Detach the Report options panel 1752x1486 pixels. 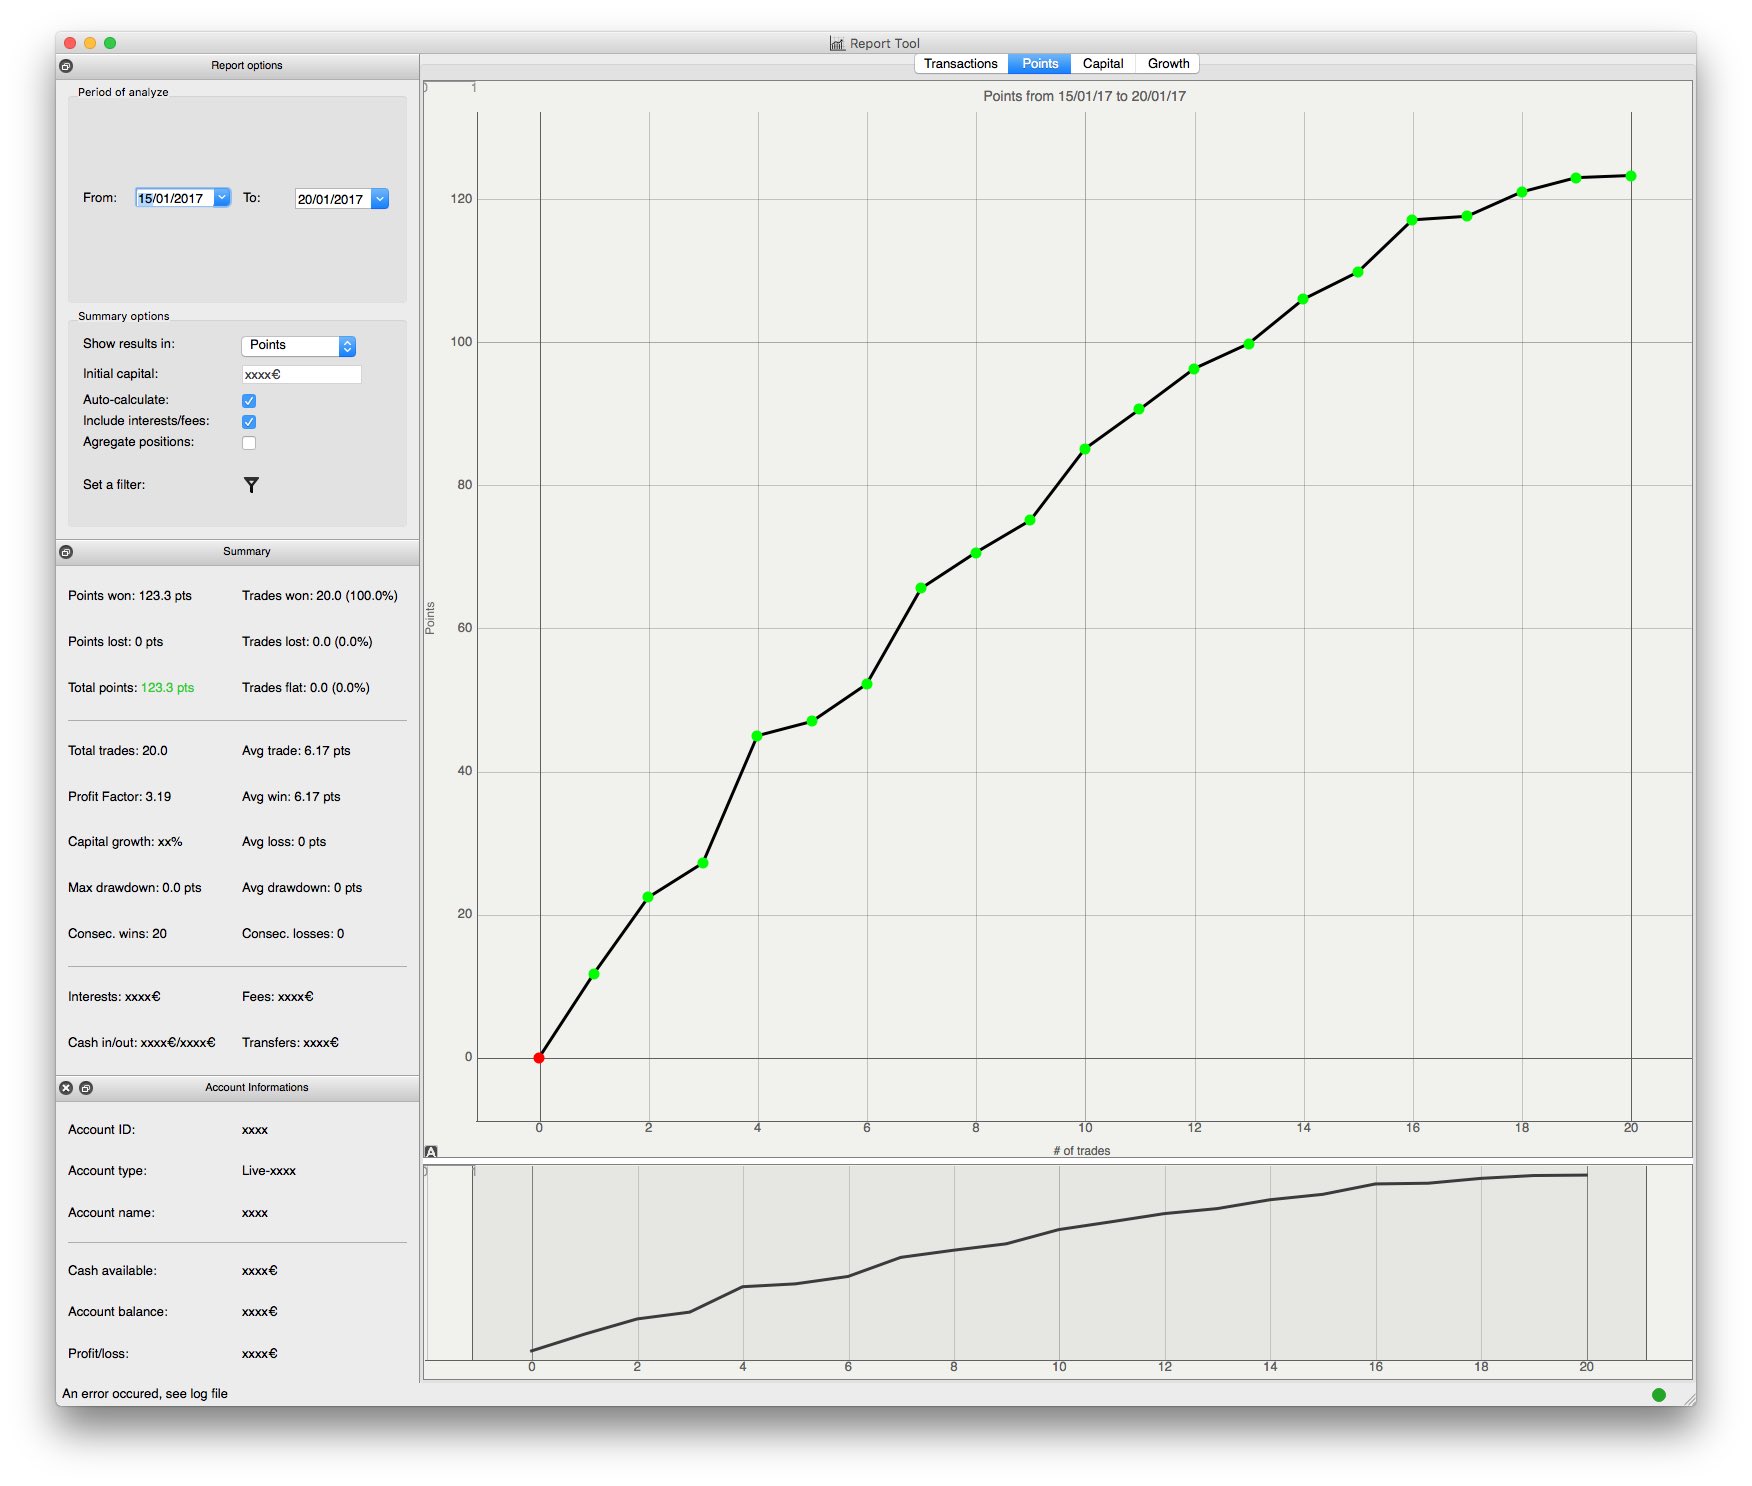coord(66,66)
